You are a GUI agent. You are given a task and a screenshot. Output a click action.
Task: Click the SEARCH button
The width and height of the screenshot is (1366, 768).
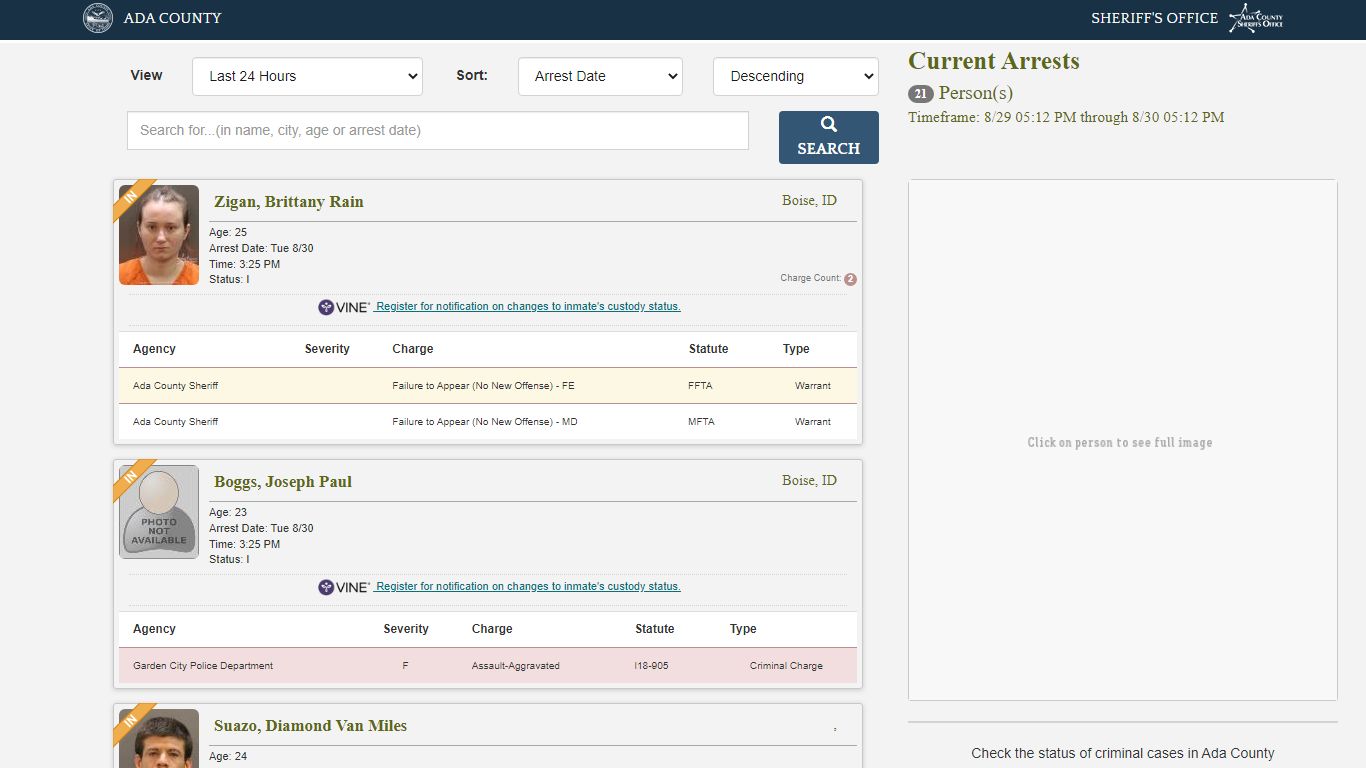829,137
